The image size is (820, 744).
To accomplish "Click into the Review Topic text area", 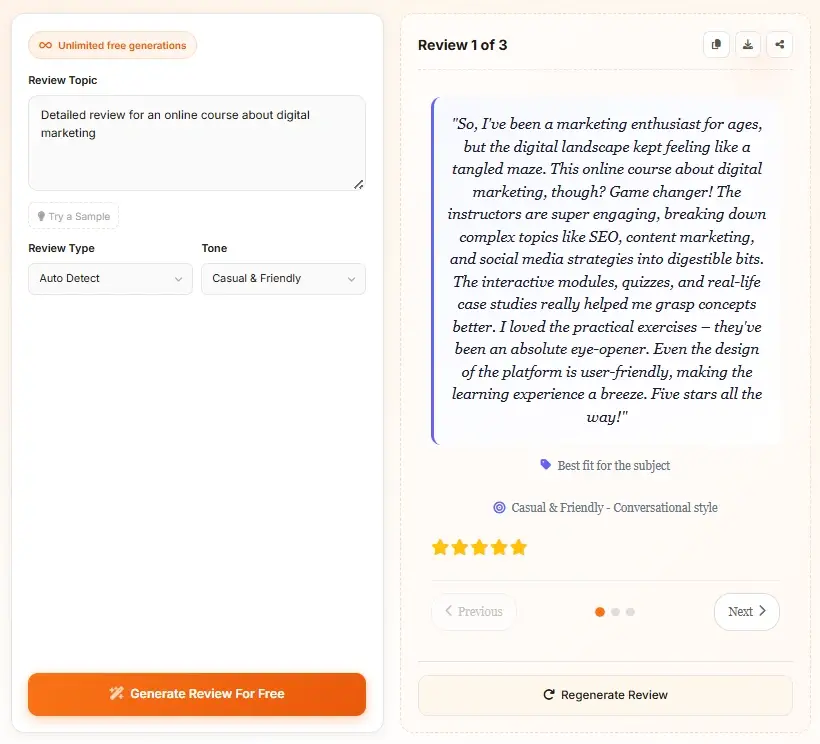I will point(197,143).
